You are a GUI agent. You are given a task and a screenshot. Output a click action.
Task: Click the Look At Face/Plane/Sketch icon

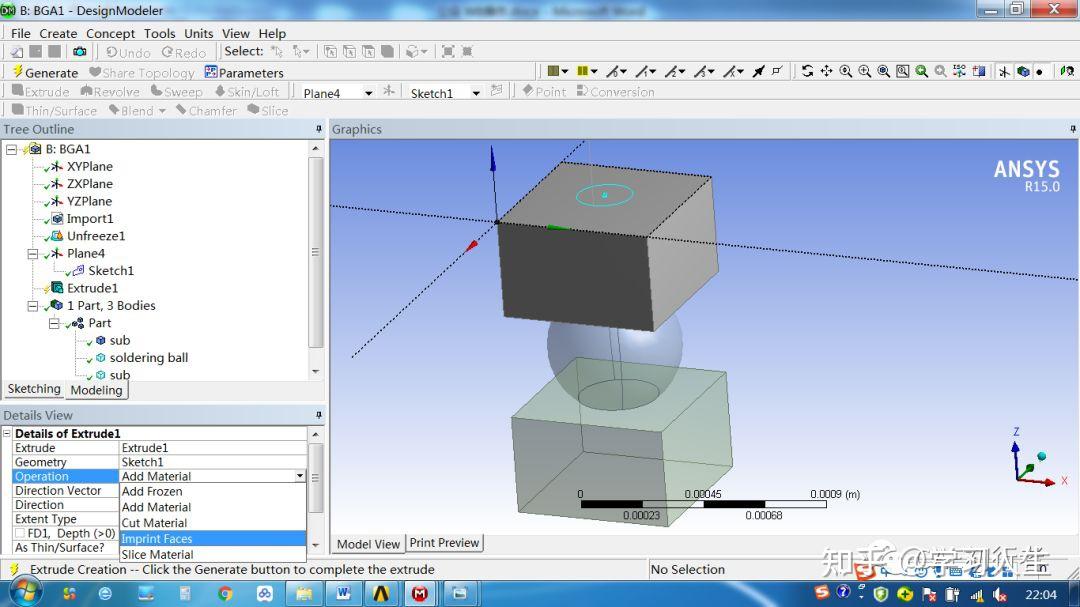pos(1067,71)
